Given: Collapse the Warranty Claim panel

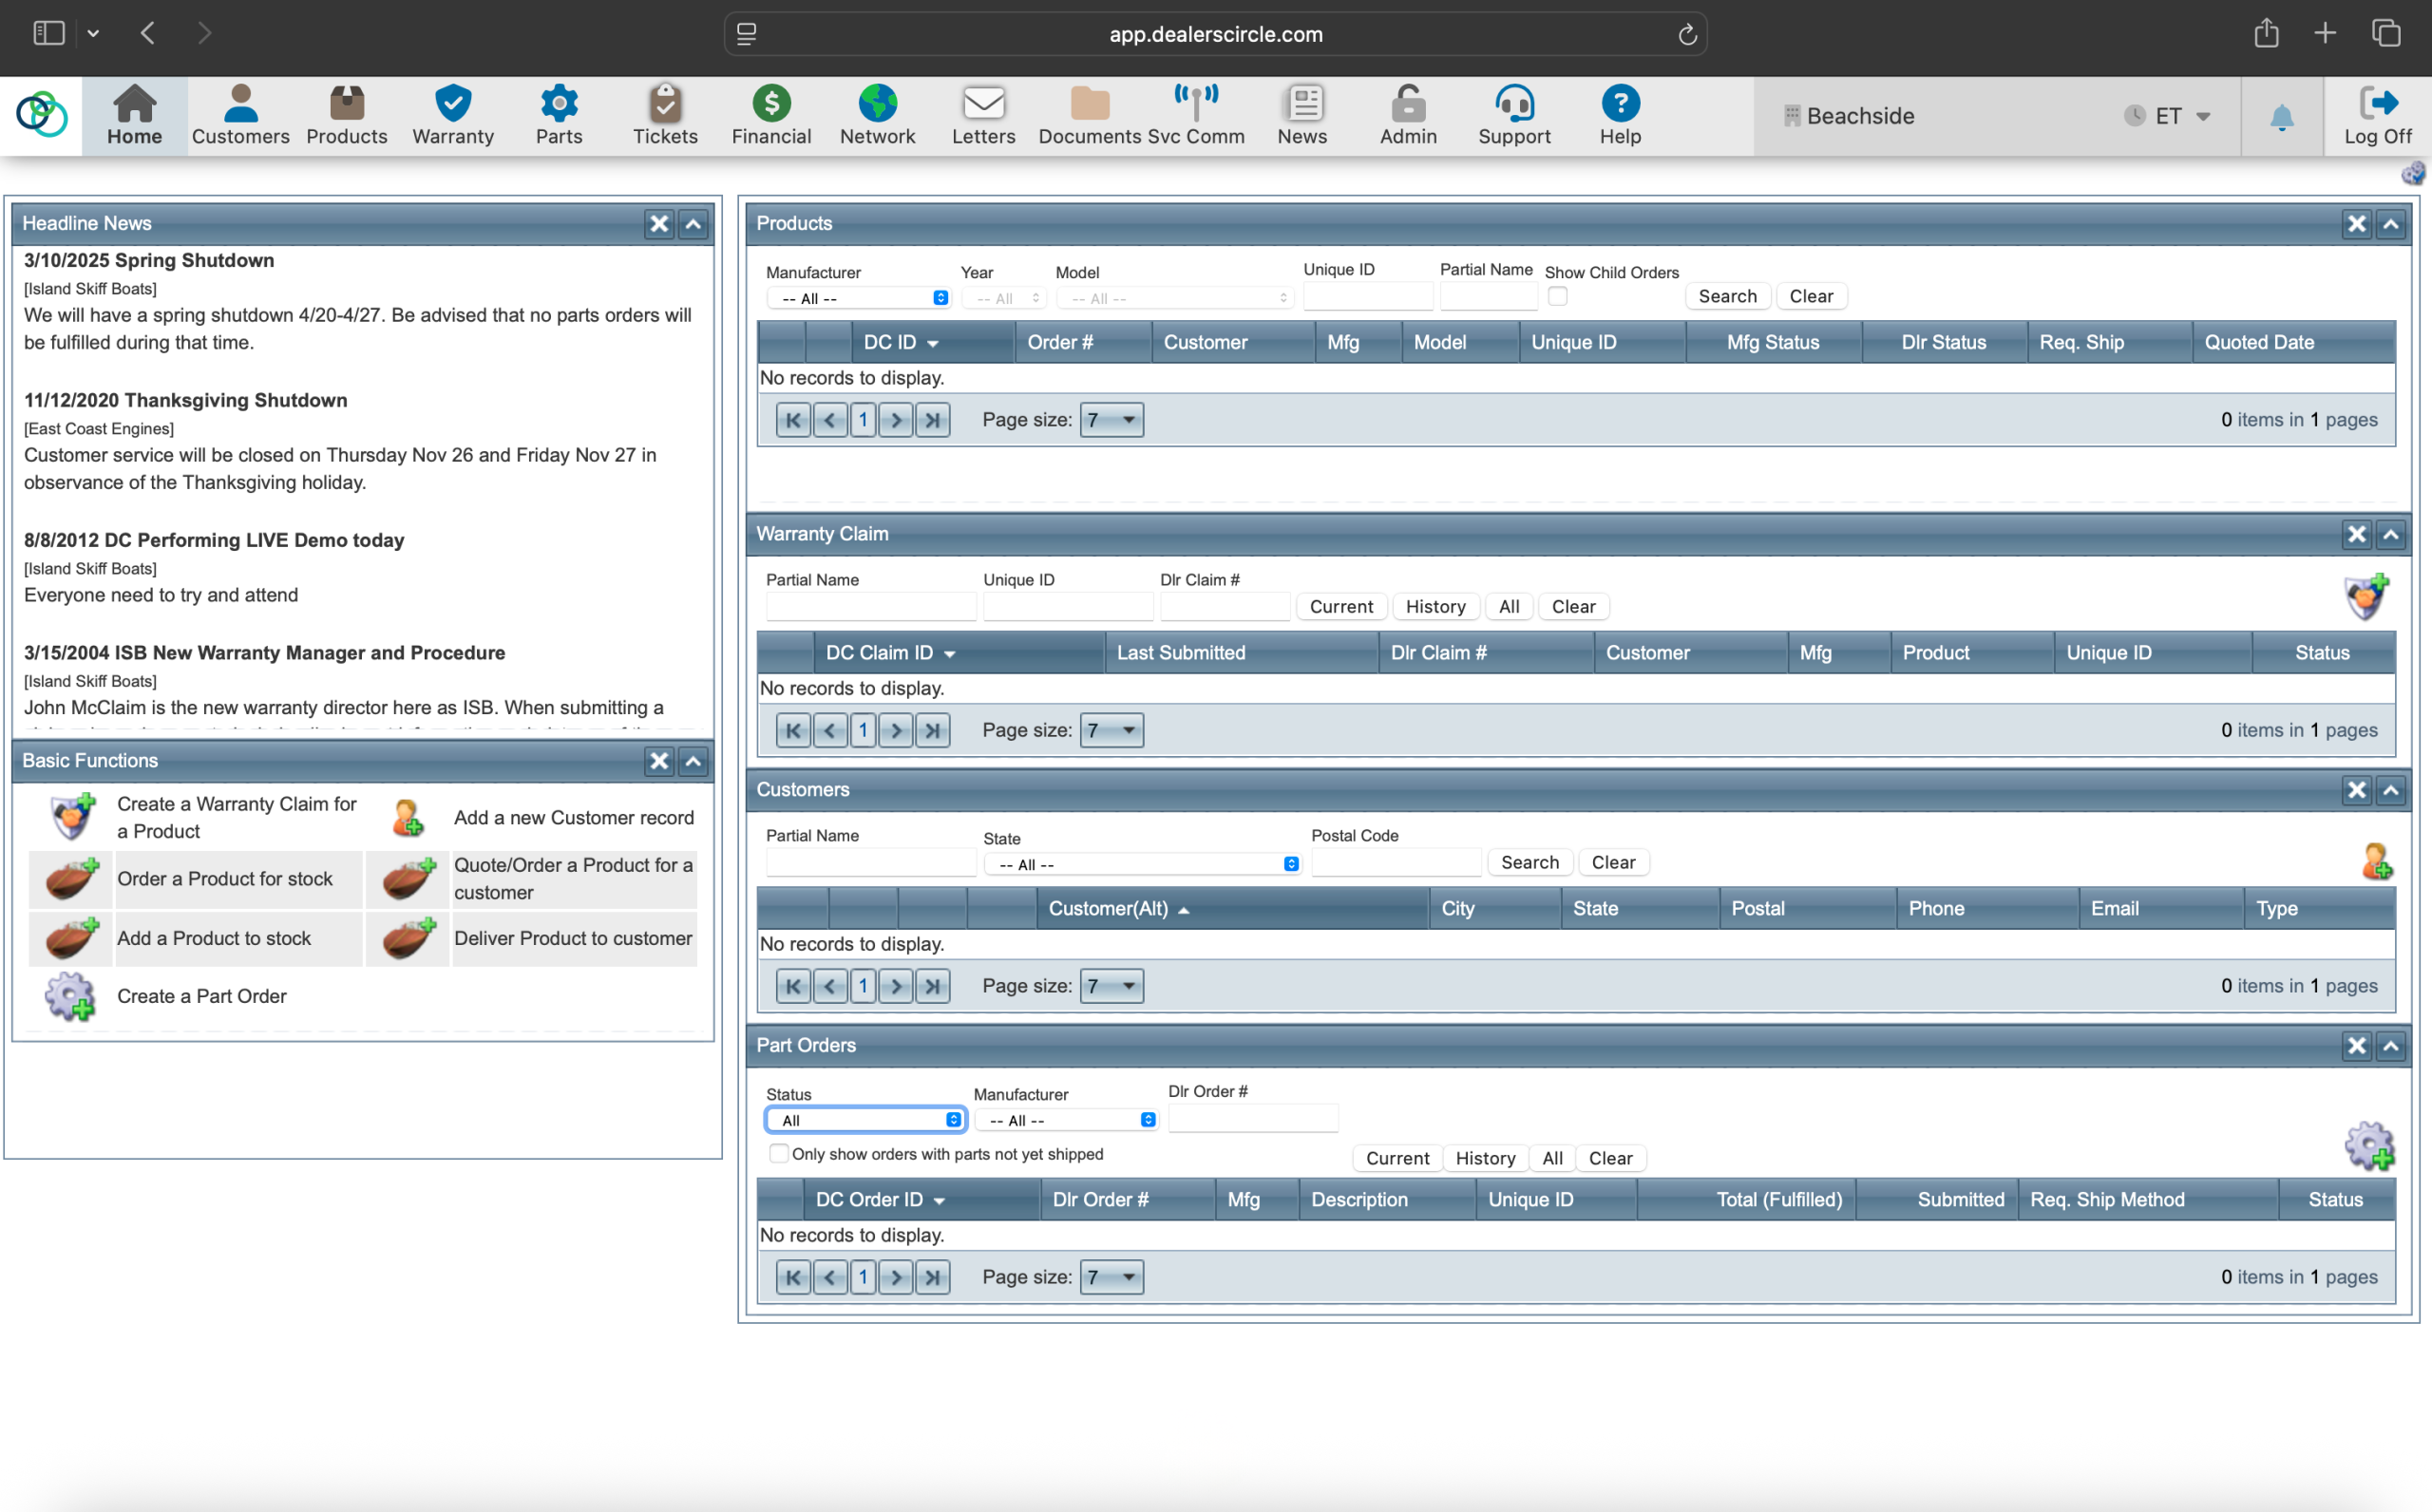Looking at the screenshot, I should click(2391, 534).
